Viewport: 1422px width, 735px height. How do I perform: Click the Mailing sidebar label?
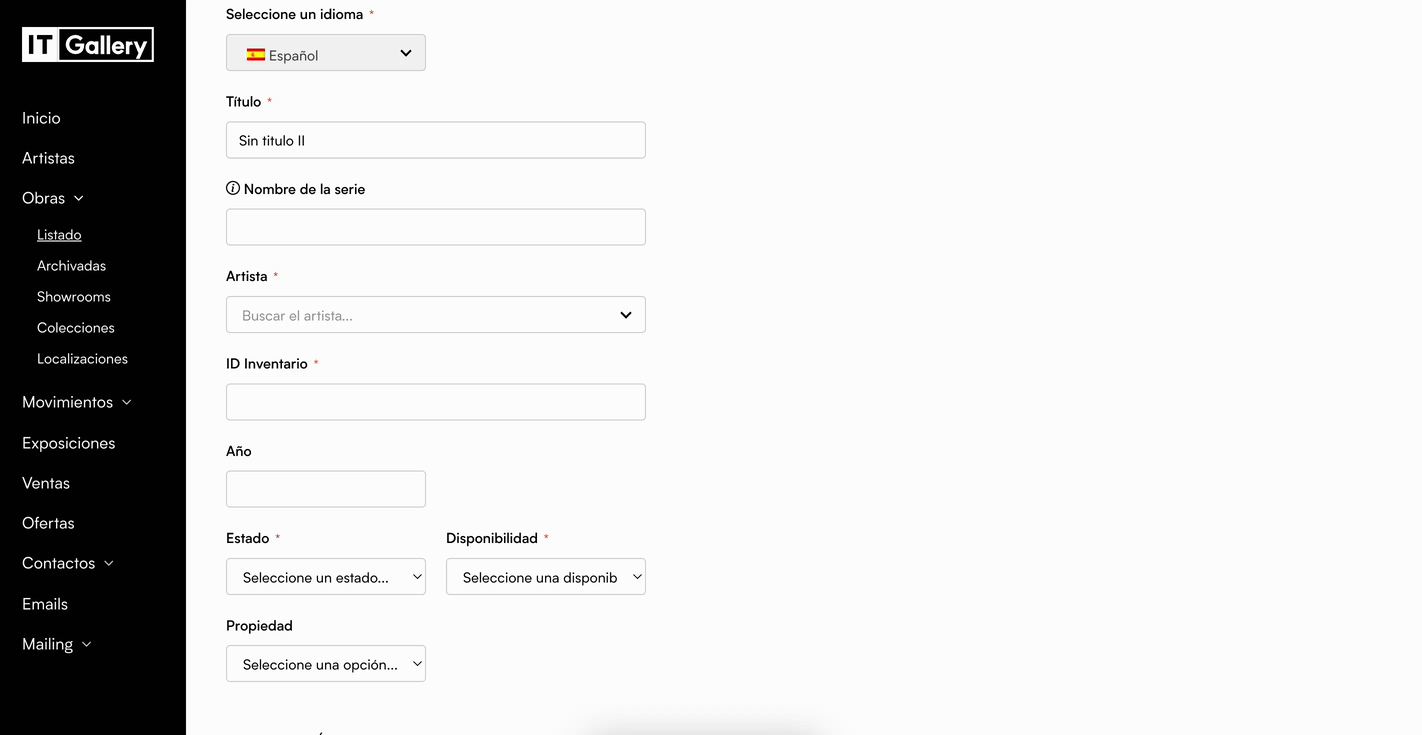(x=47, y=644)
